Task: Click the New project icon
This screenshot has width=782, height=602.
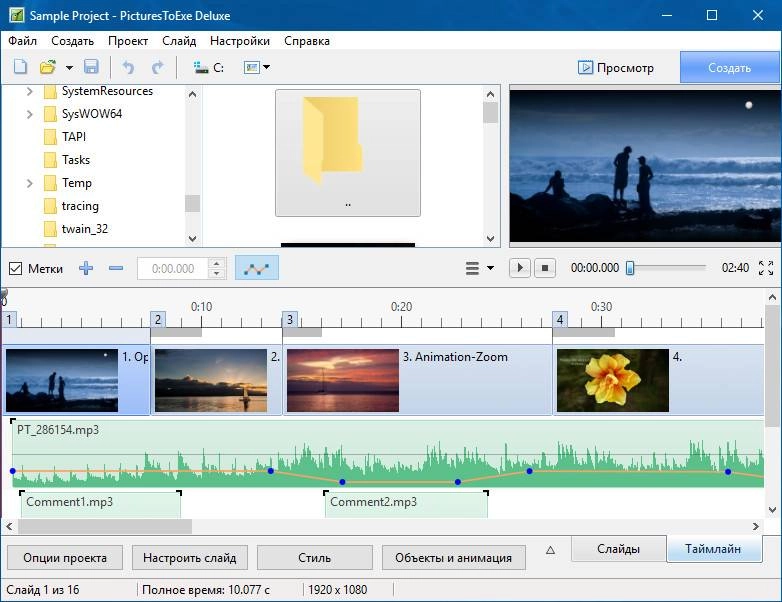Action: pos(20,67)
